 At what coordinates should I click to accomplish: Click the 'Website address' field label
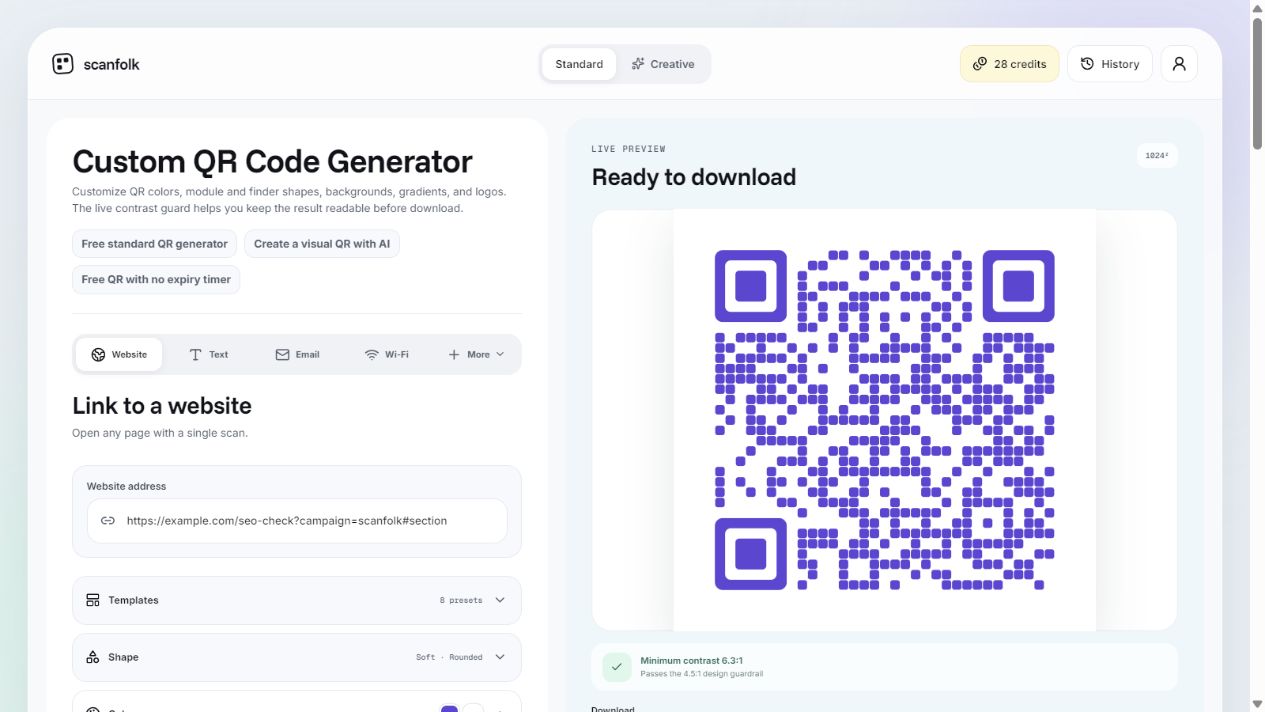coord(126,486)
